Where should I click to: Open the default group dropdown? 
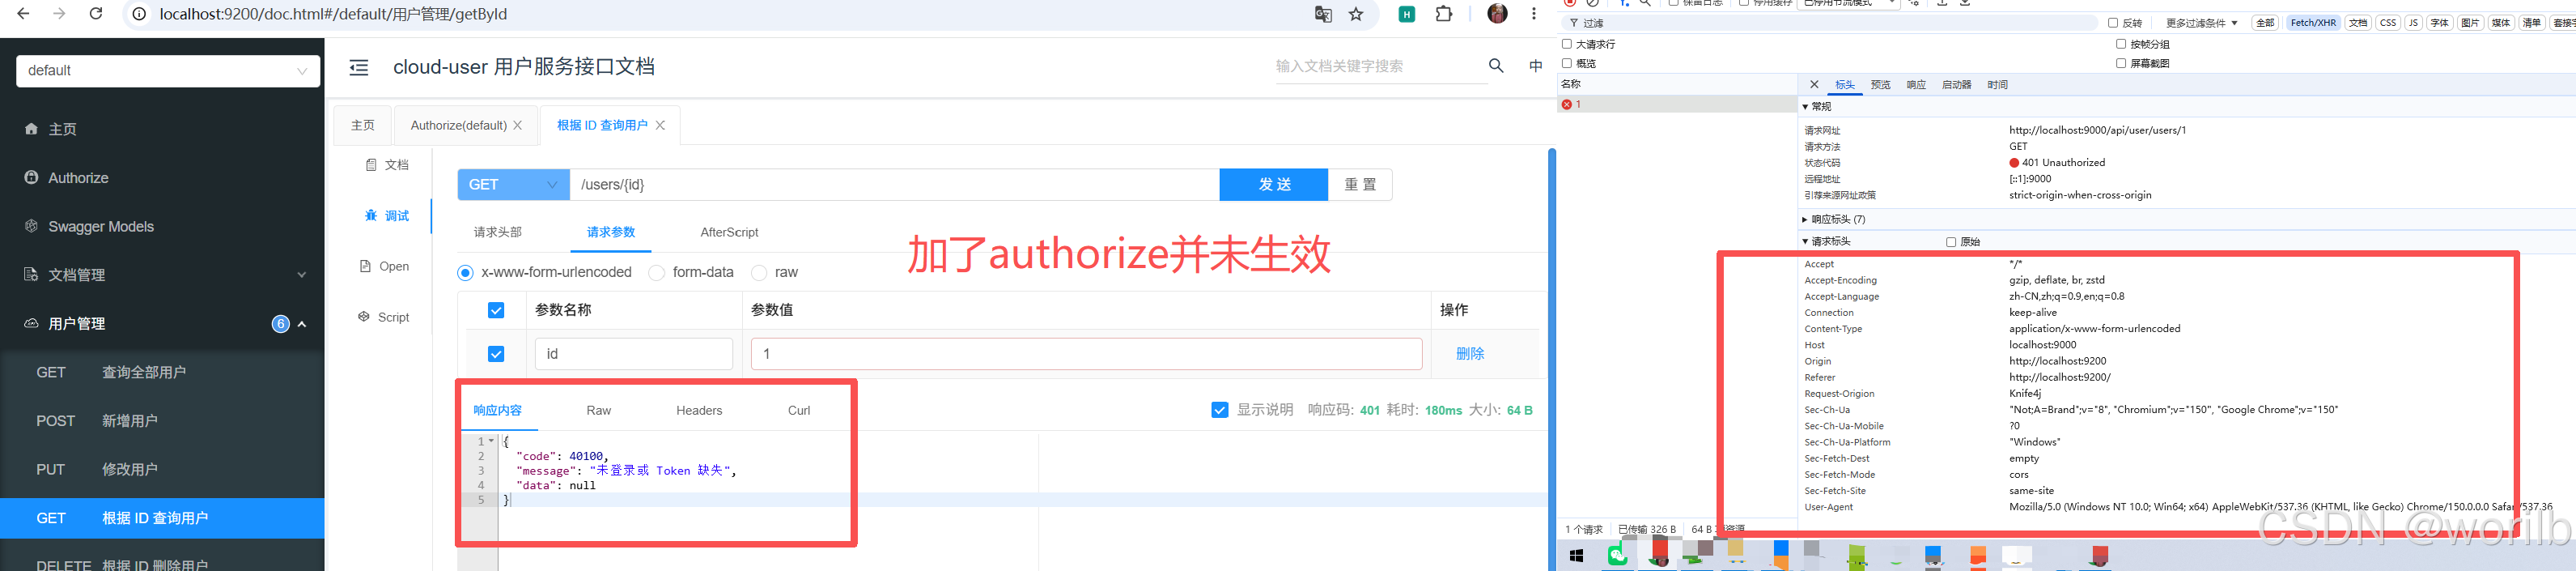click(168, 71)
